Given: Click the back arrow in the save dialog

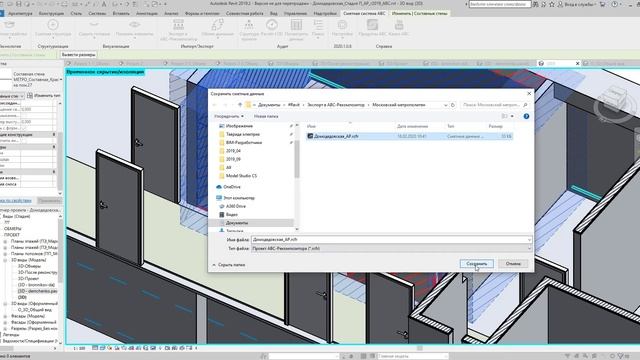Looking at the screenshot, I should [x=215, y=105].
